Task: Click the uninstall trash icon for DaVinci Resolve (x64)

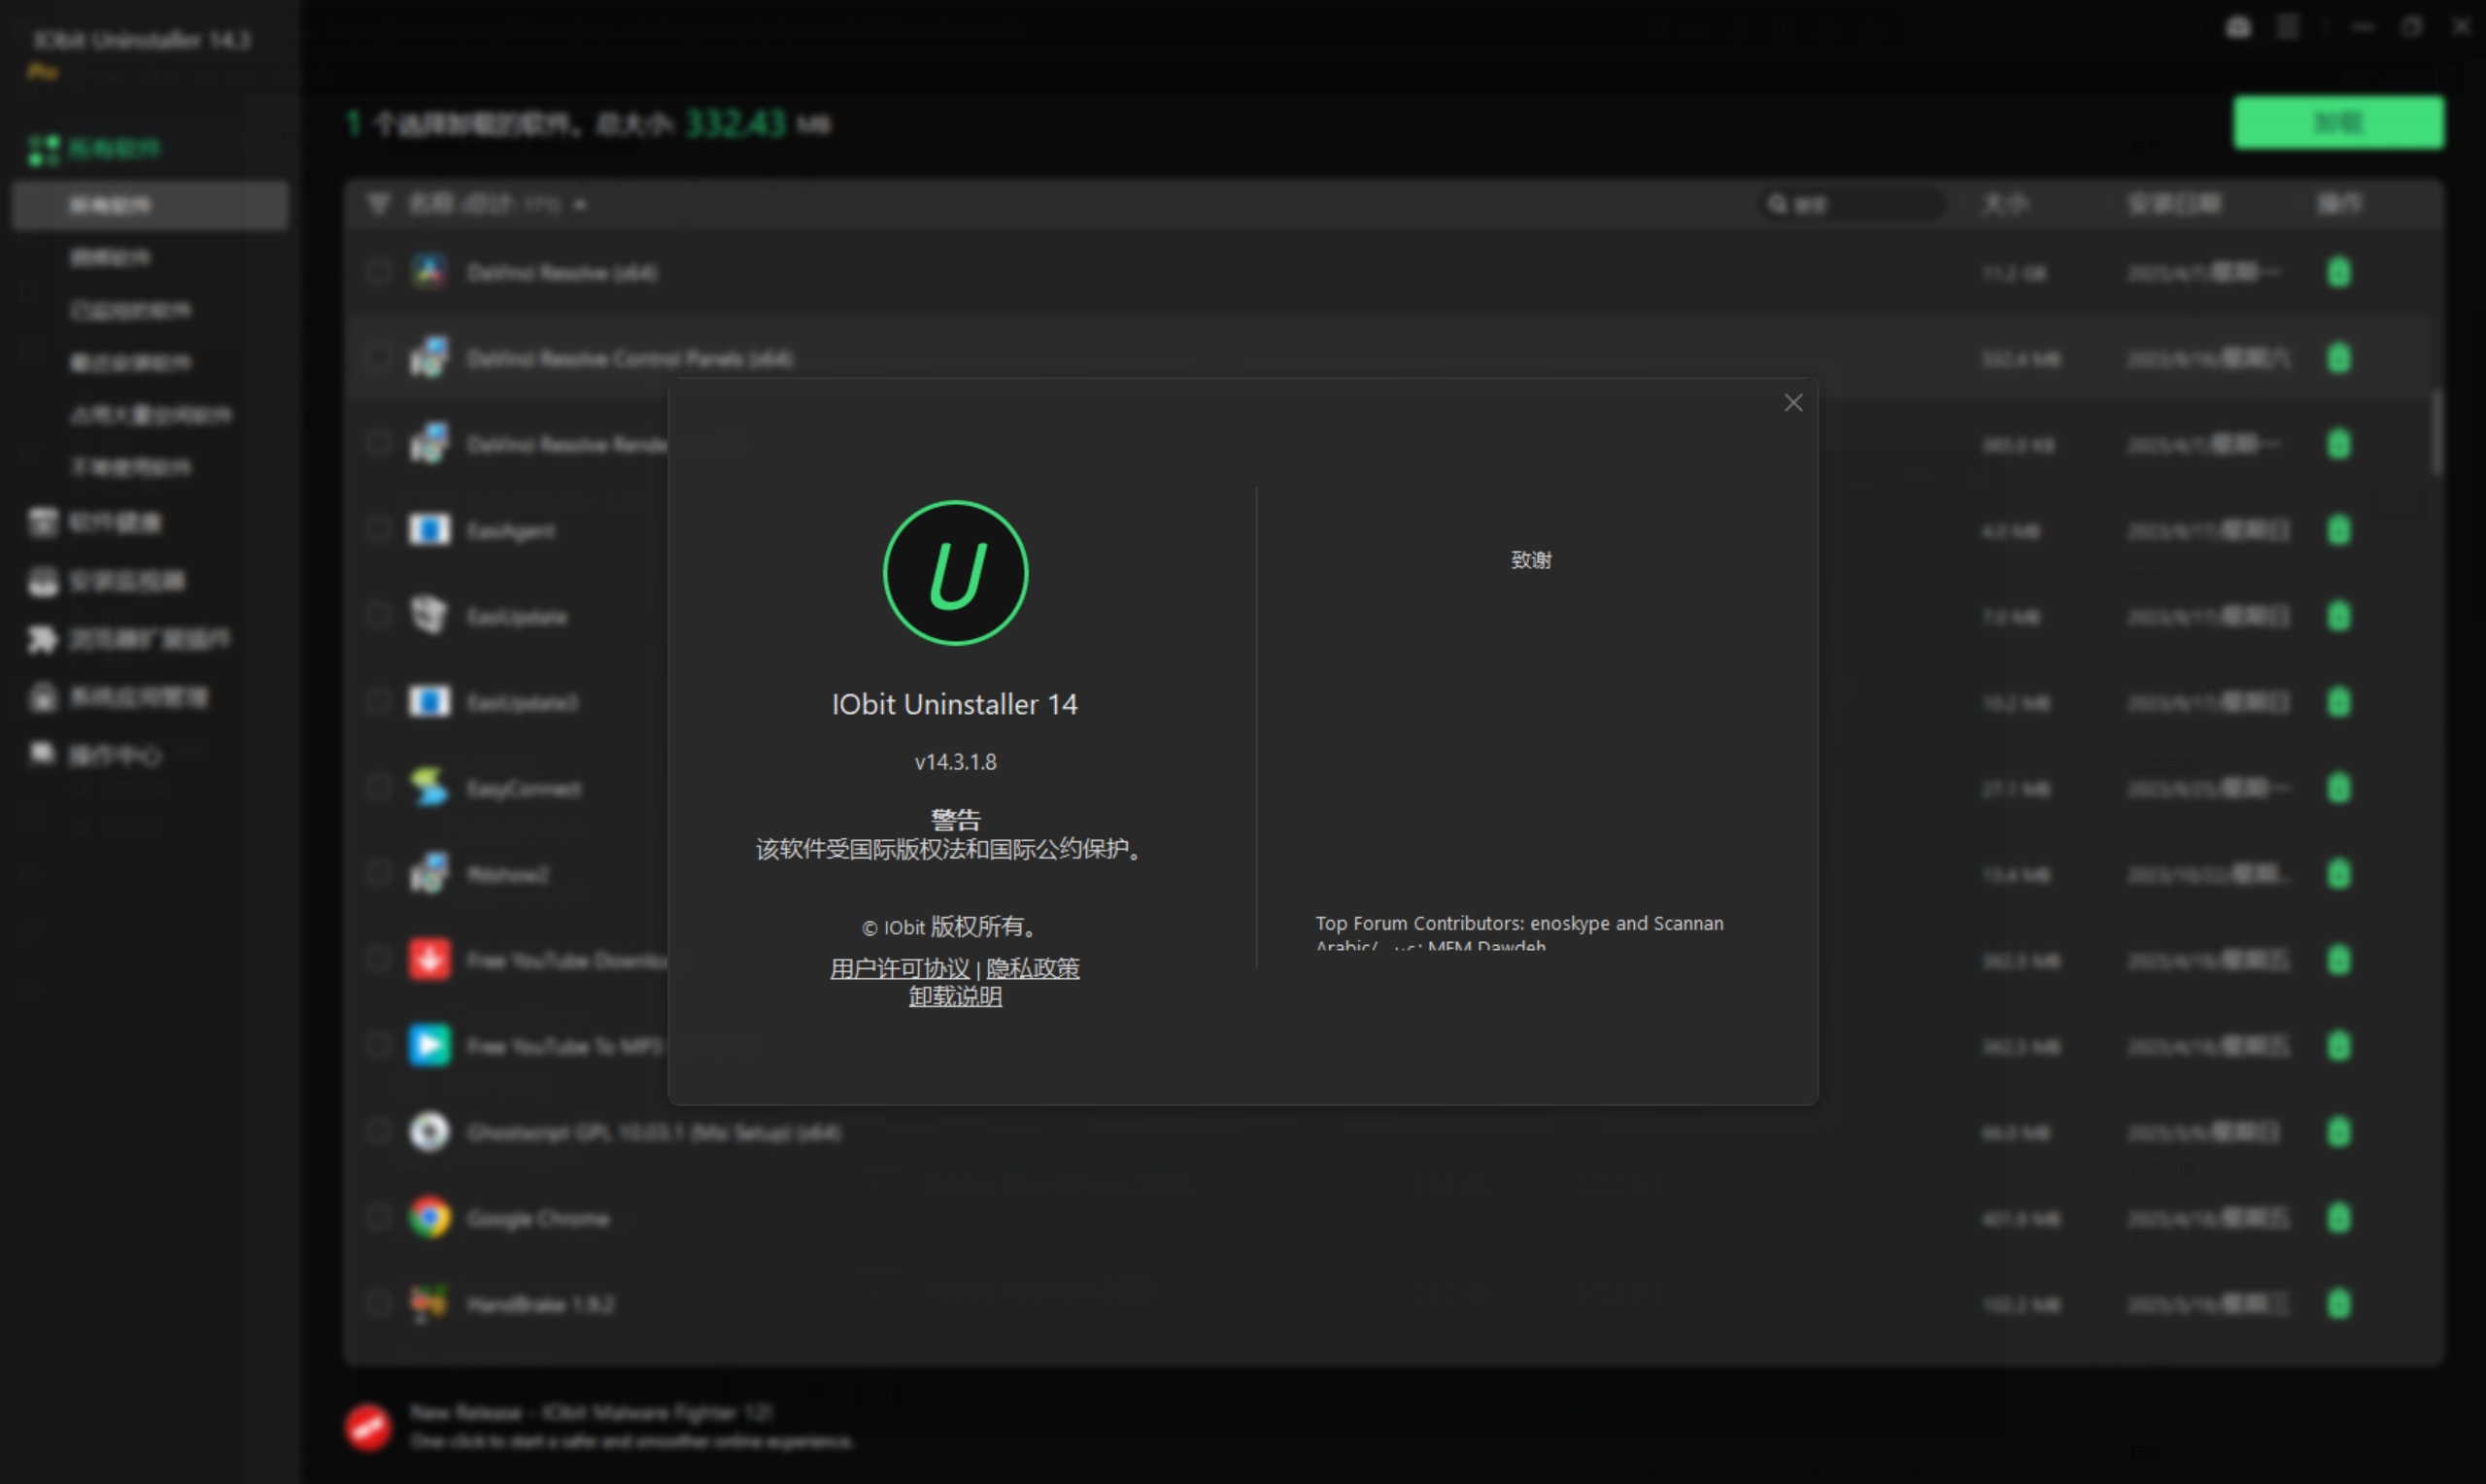Action: pos(2338,272)
